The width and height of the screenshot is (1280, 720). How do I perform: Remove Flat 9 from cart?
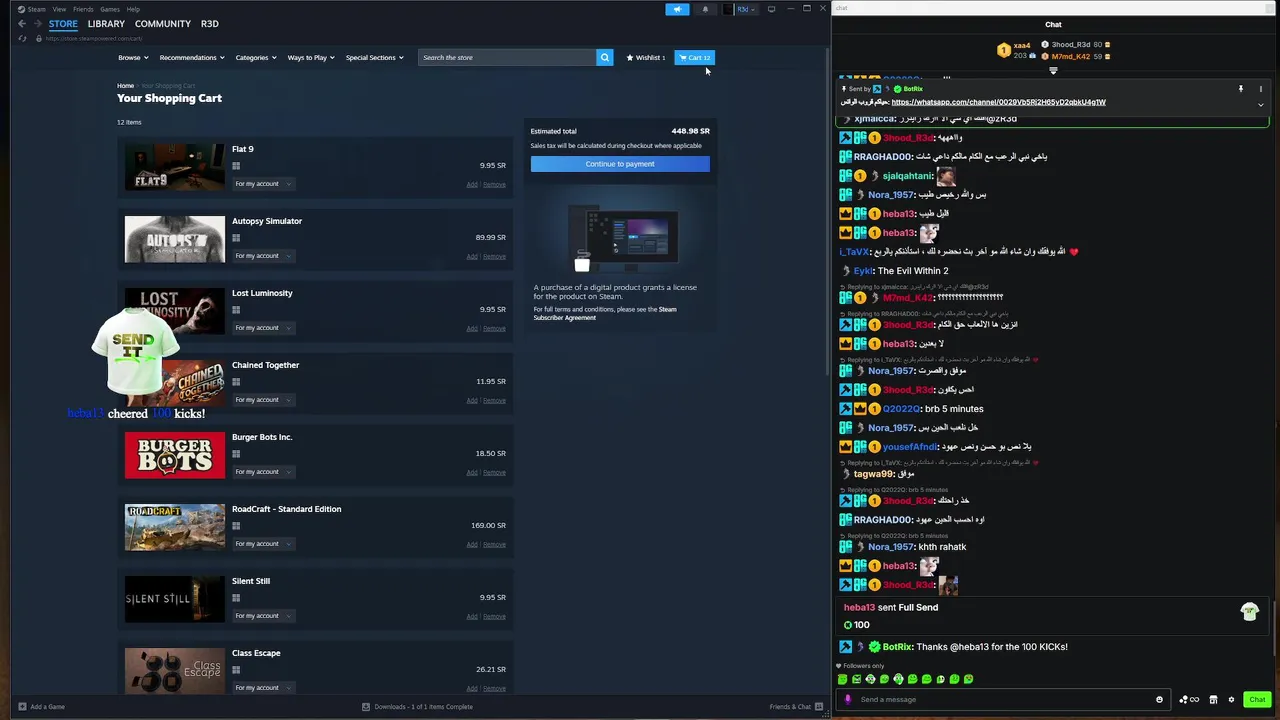[x=494, y=184]
